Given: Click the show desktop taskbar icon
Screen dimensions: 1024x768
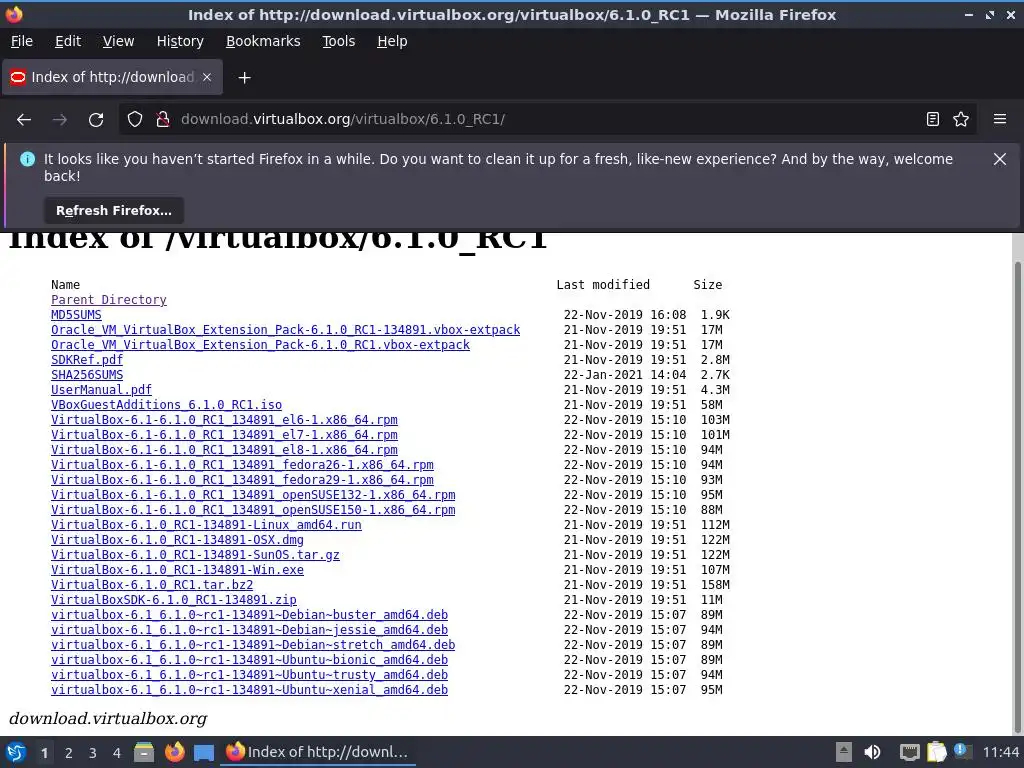Looking at the screenshot, I should tap(204, 752).
